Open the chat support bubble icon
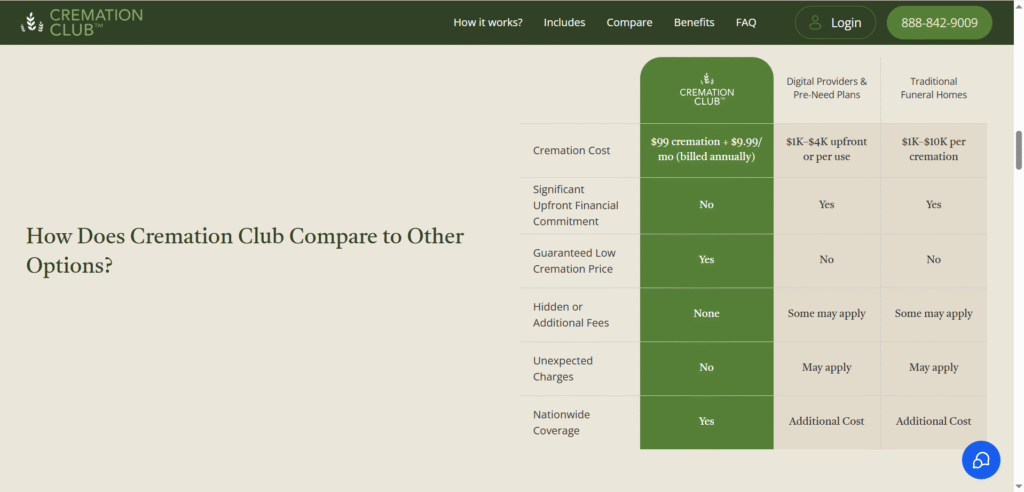The width and height of the screenshot is (1024, 492). [x=981, y=460]
